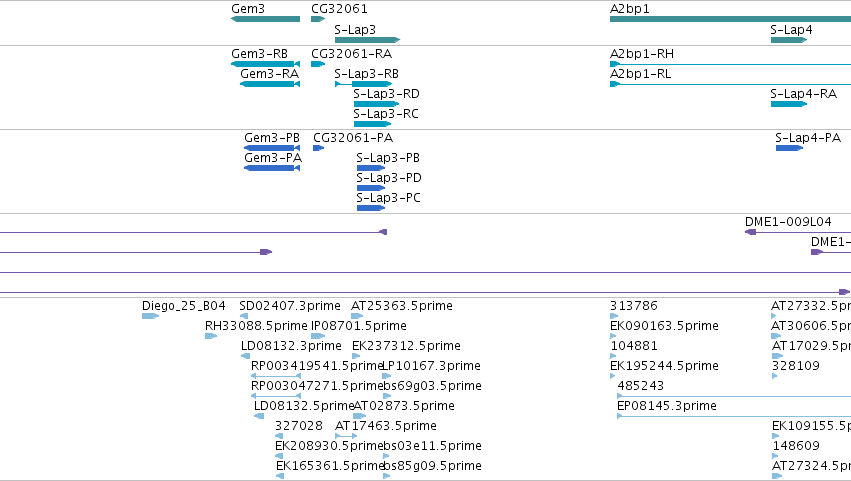Select protein Gem3-PA
The width and height of the screenshot is (851, 481).
[272, 168]
